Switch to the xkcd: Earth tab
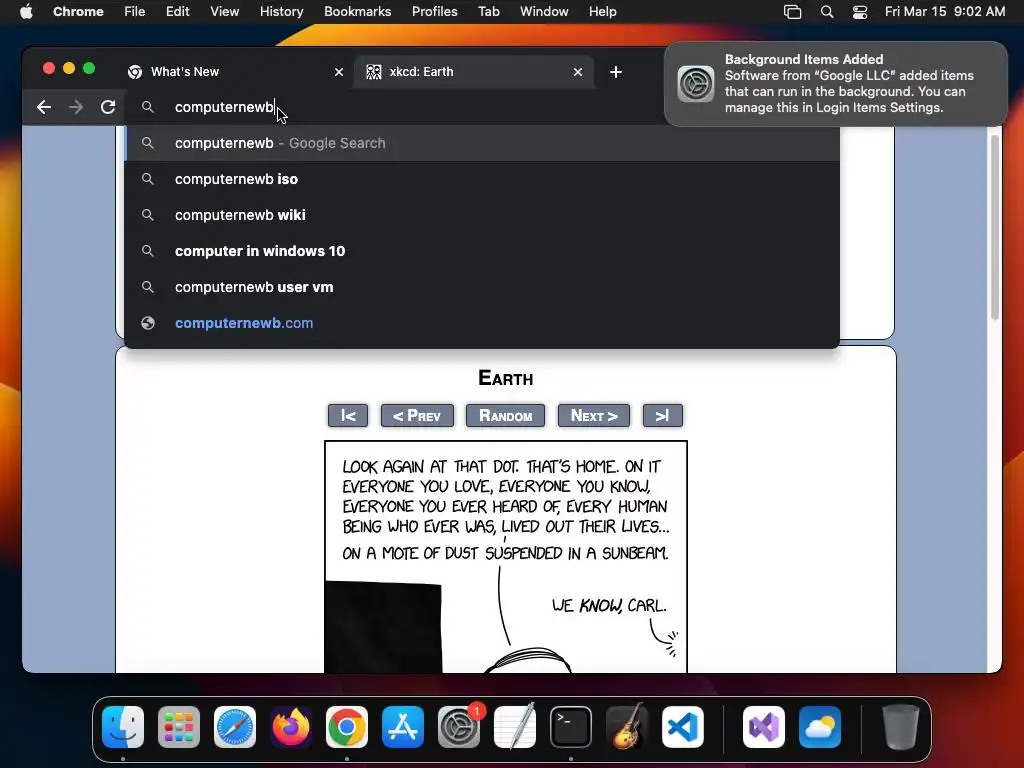The height and width of the screenshot is (768, 1024). (x=474, y=72)
